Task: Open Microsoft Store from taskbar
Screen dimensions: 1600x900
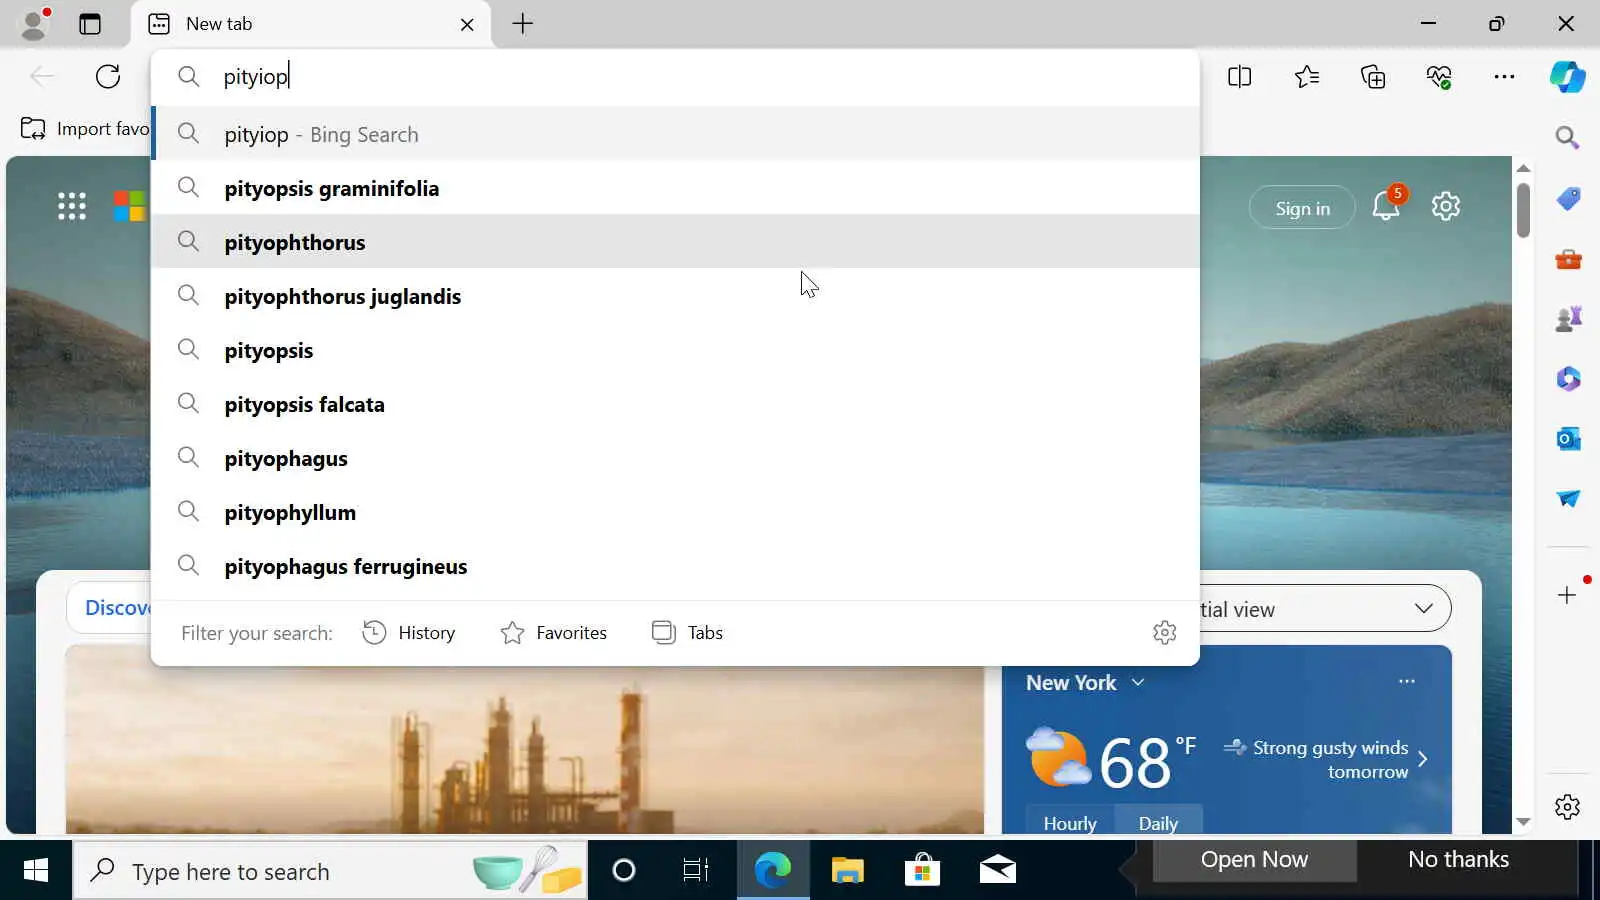Action: point(922,871)
